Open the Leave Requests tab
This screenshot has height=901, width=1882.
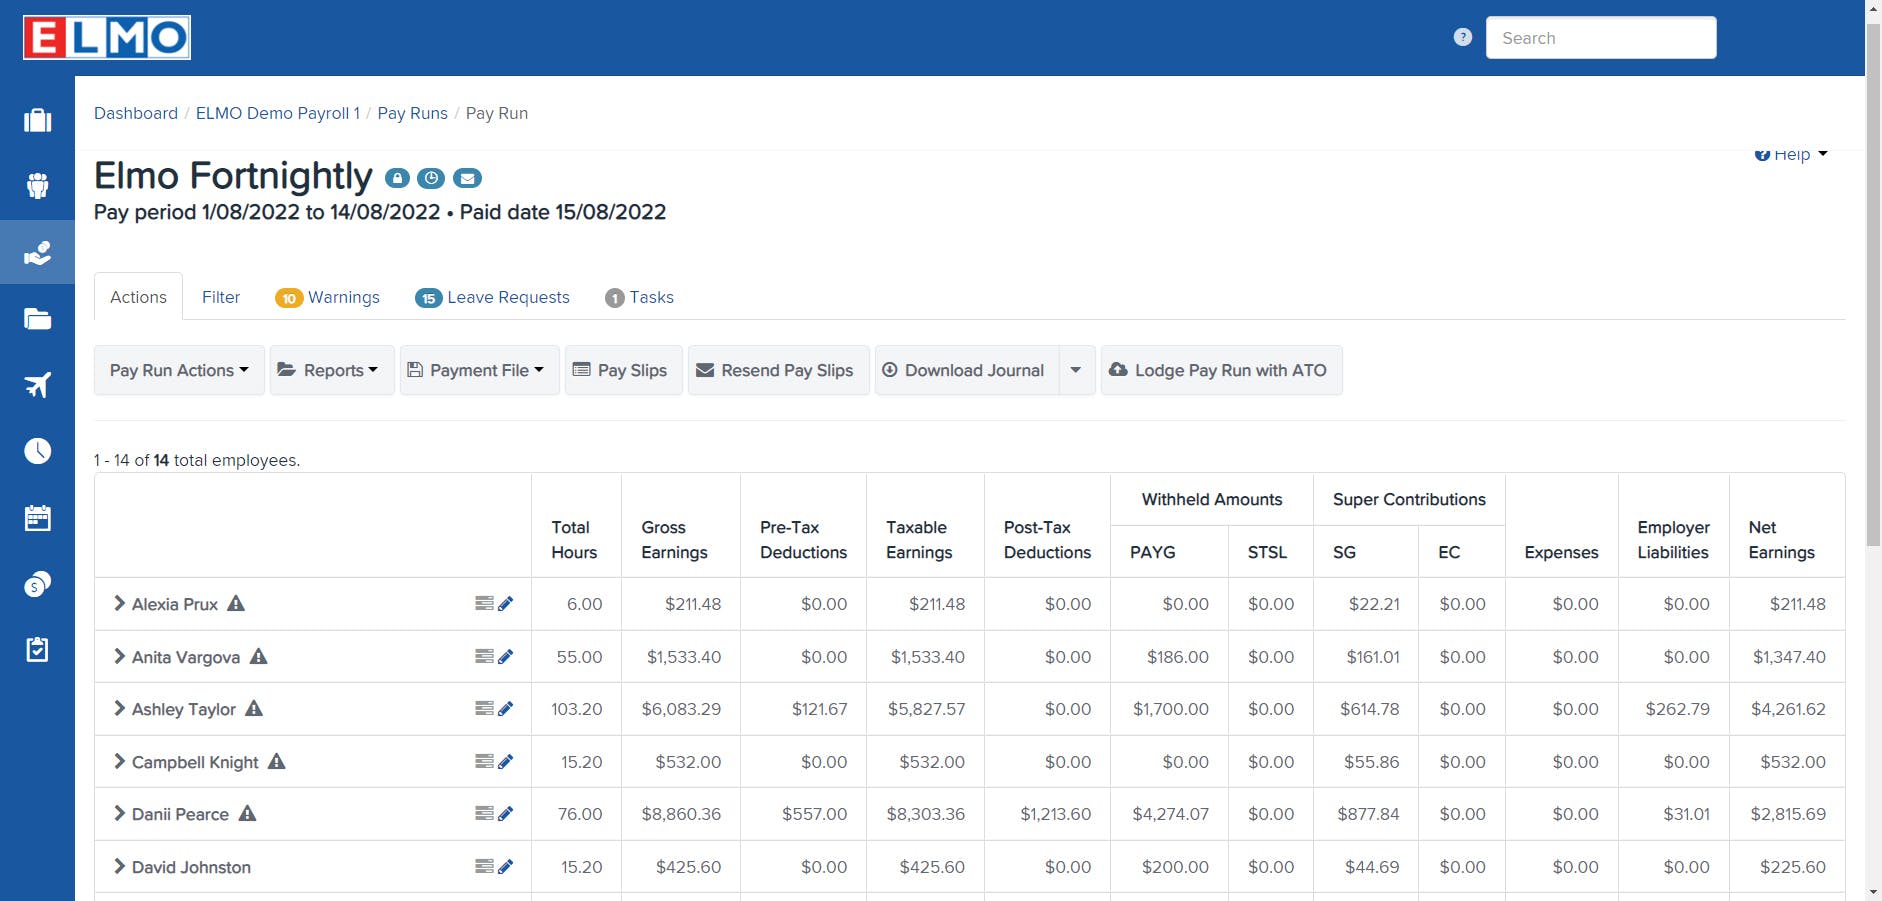coord(508,297)
